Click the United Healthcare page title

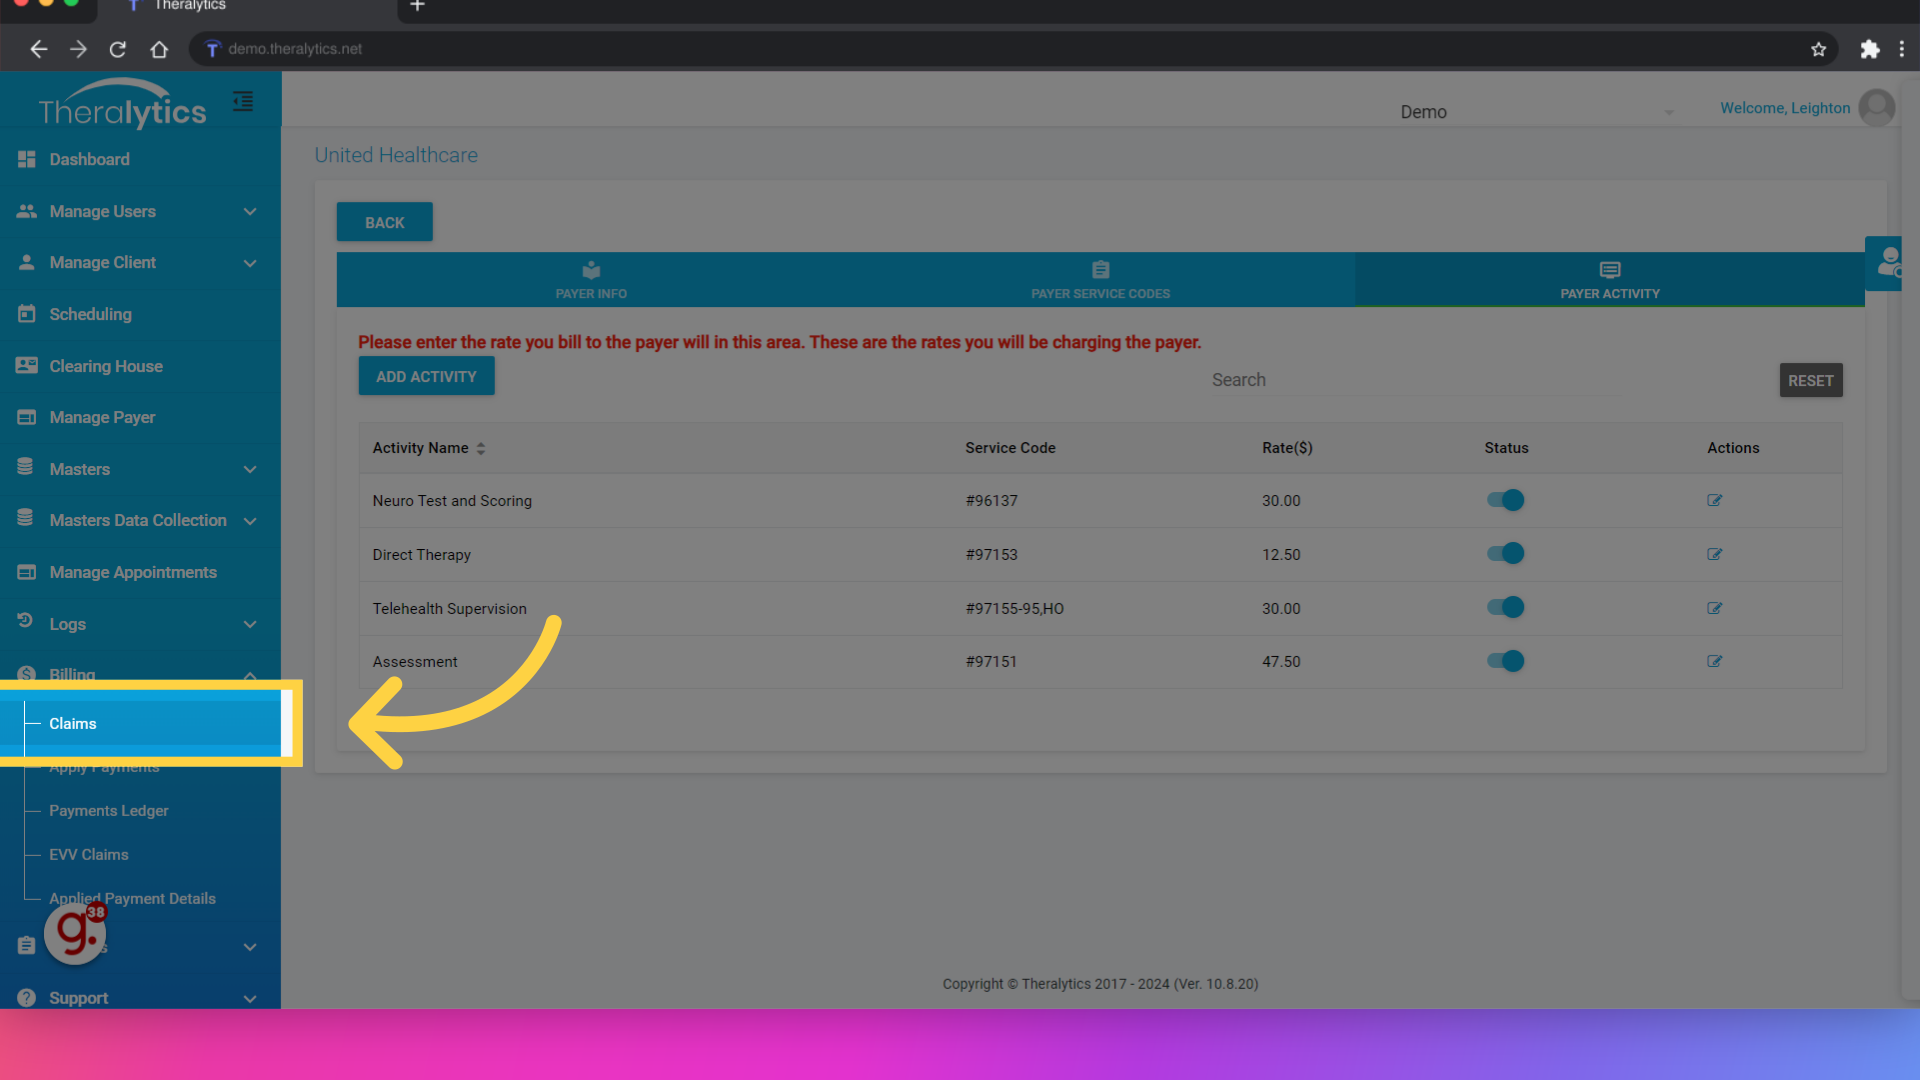pos(396,155)
